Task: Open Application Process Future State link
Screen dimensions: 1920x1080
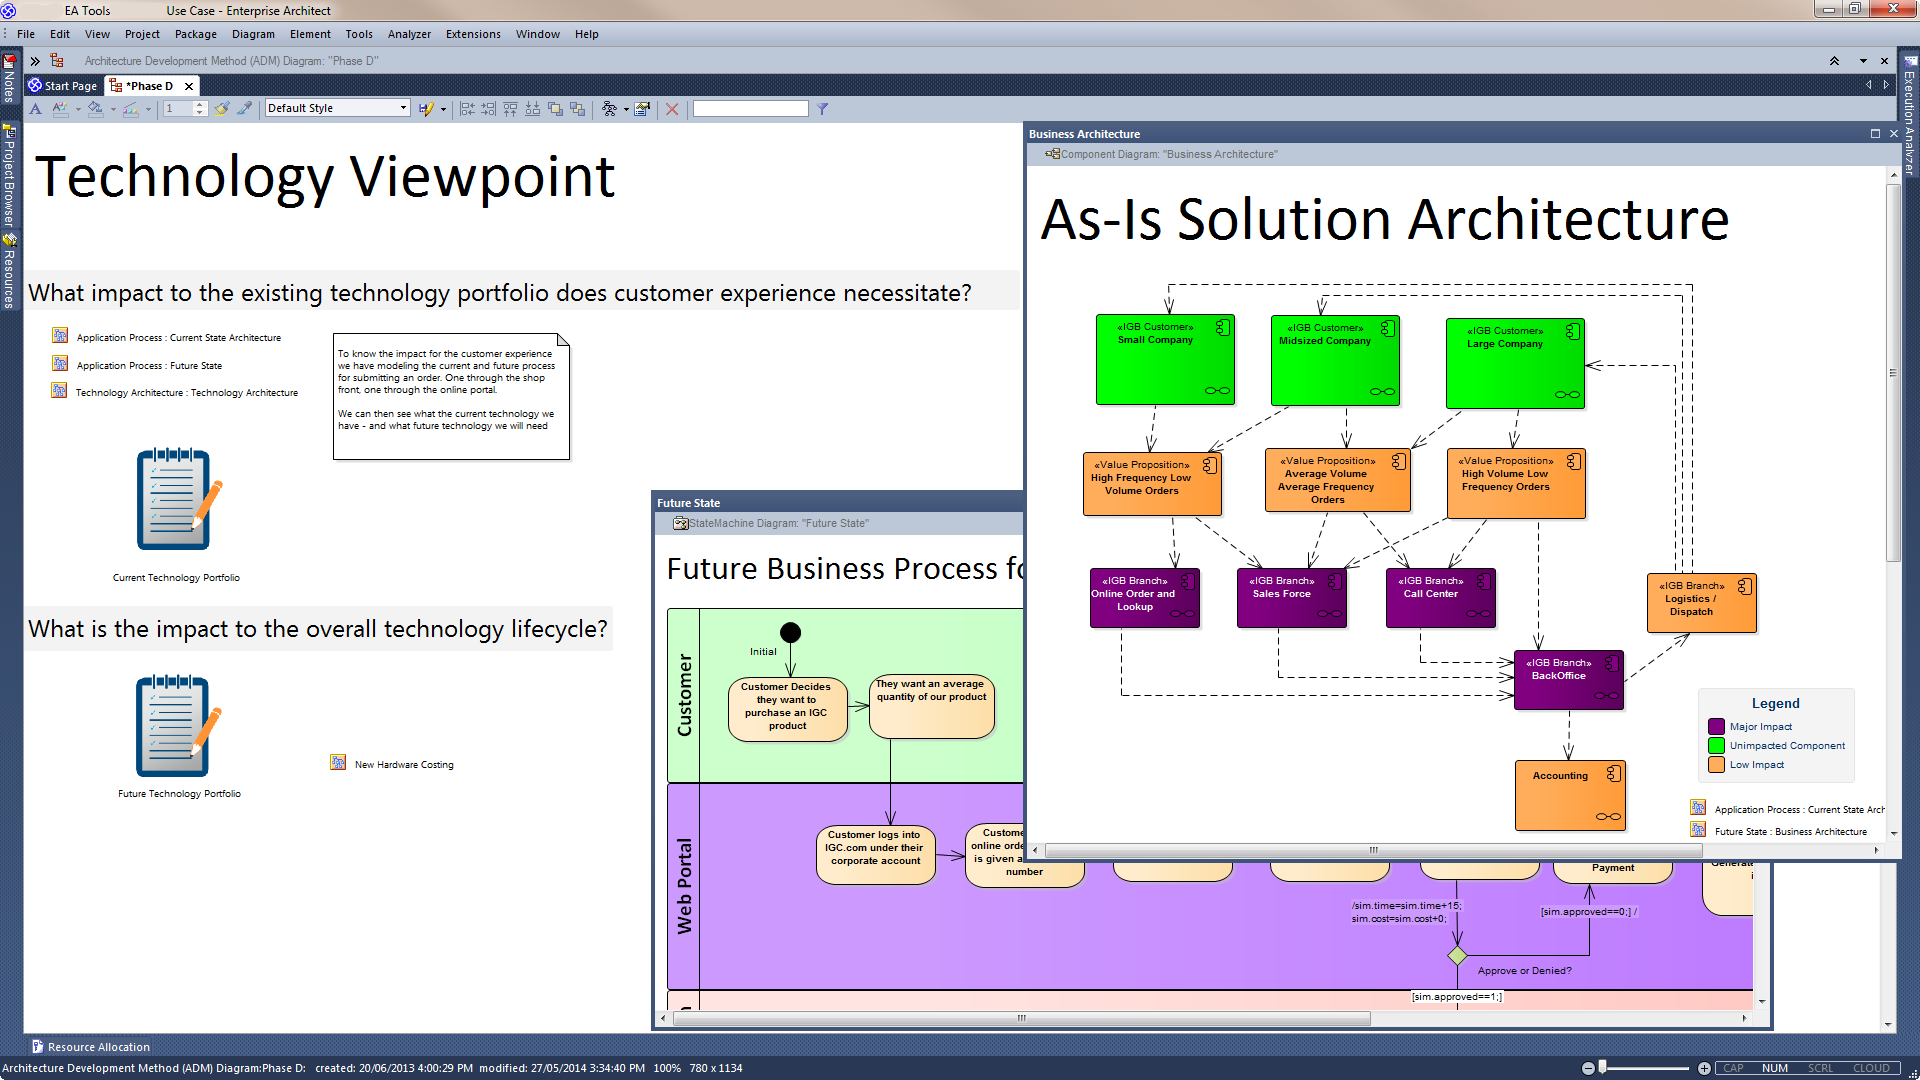Action: pos(149,366)
